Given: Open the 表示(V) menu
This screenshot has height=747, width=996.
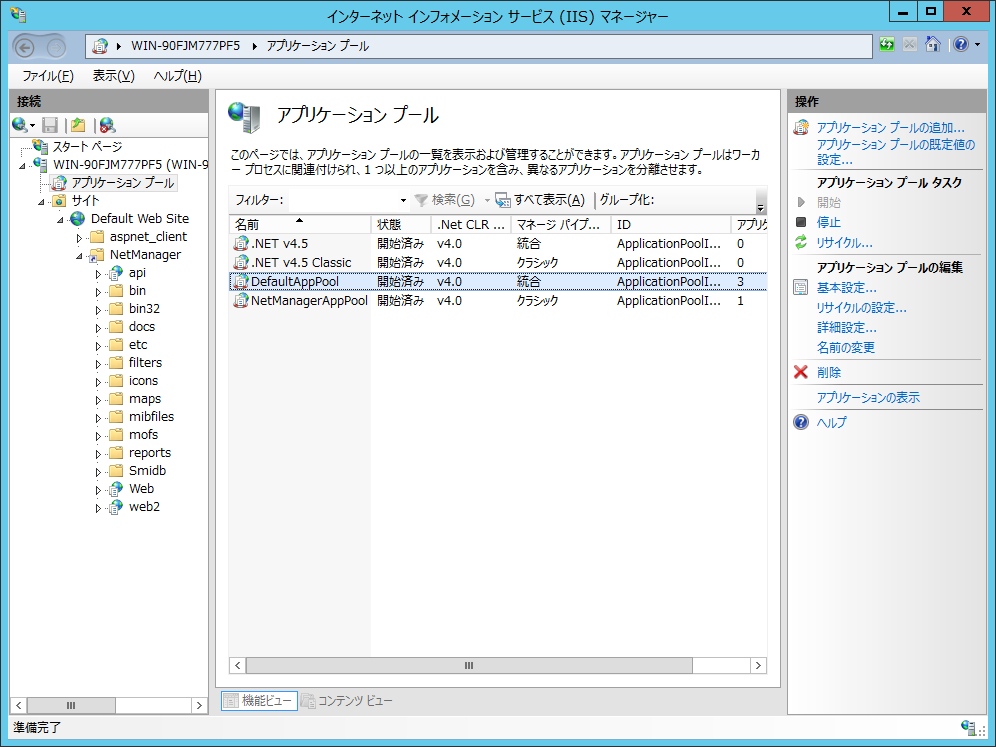Looking at the screenshot, I should tap(114, 76).
